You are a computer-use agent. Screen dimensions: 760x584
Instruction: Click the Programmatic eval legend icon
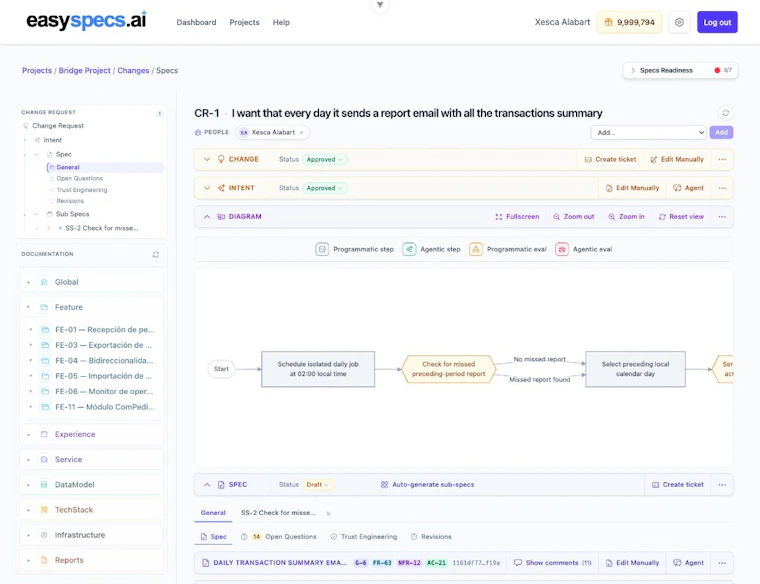click(x=476, y=249)
